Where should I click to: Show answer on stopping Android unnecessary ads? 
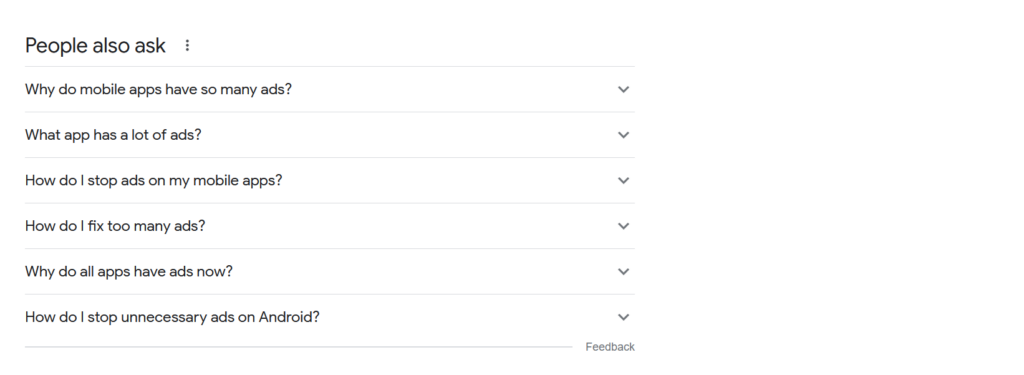click(329, 318)
